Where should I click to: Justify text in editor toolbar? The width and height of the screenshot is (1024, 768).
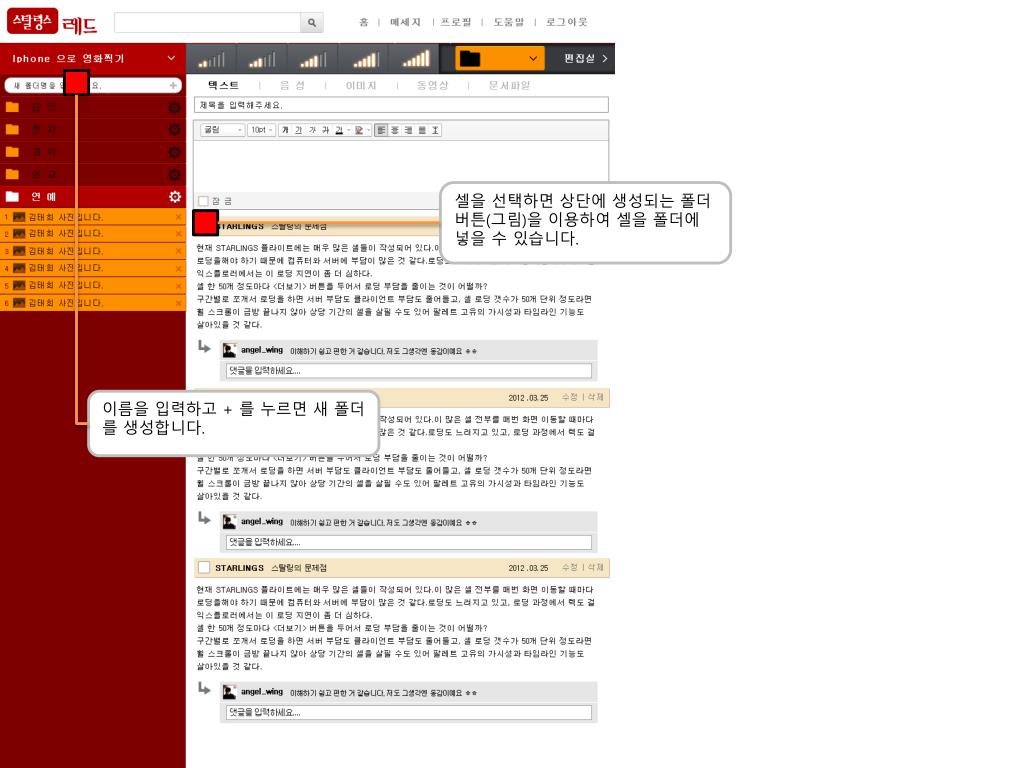coord(422,130)
